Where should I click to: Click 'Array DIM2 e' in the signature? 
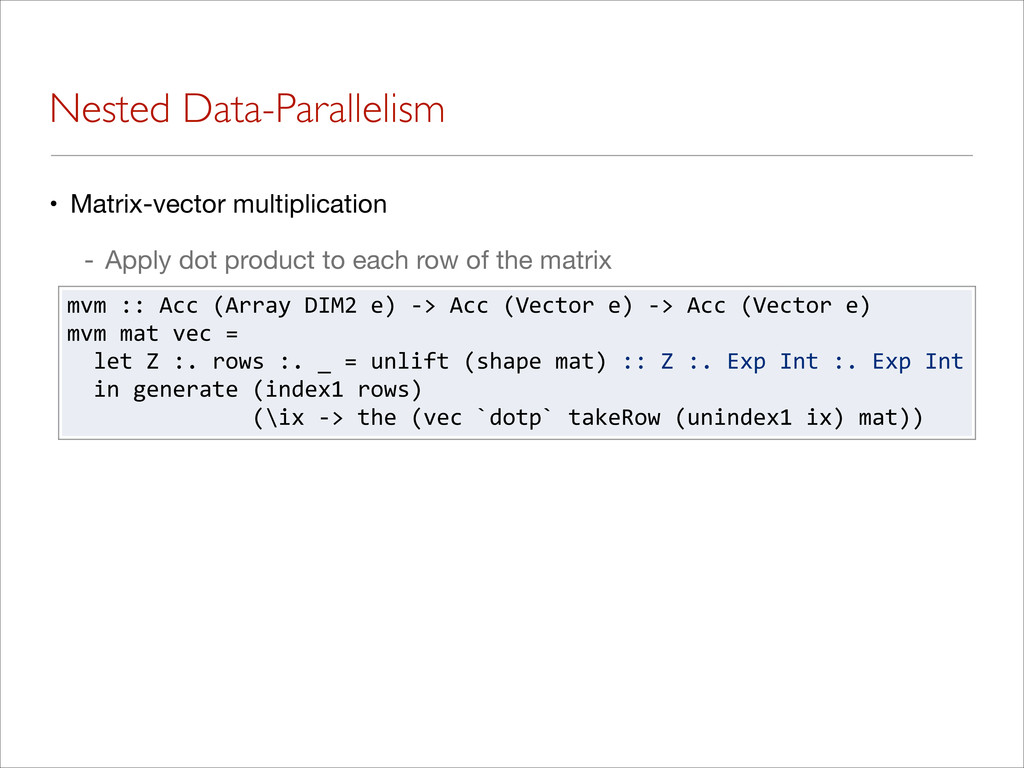click(x=304, y=306)
